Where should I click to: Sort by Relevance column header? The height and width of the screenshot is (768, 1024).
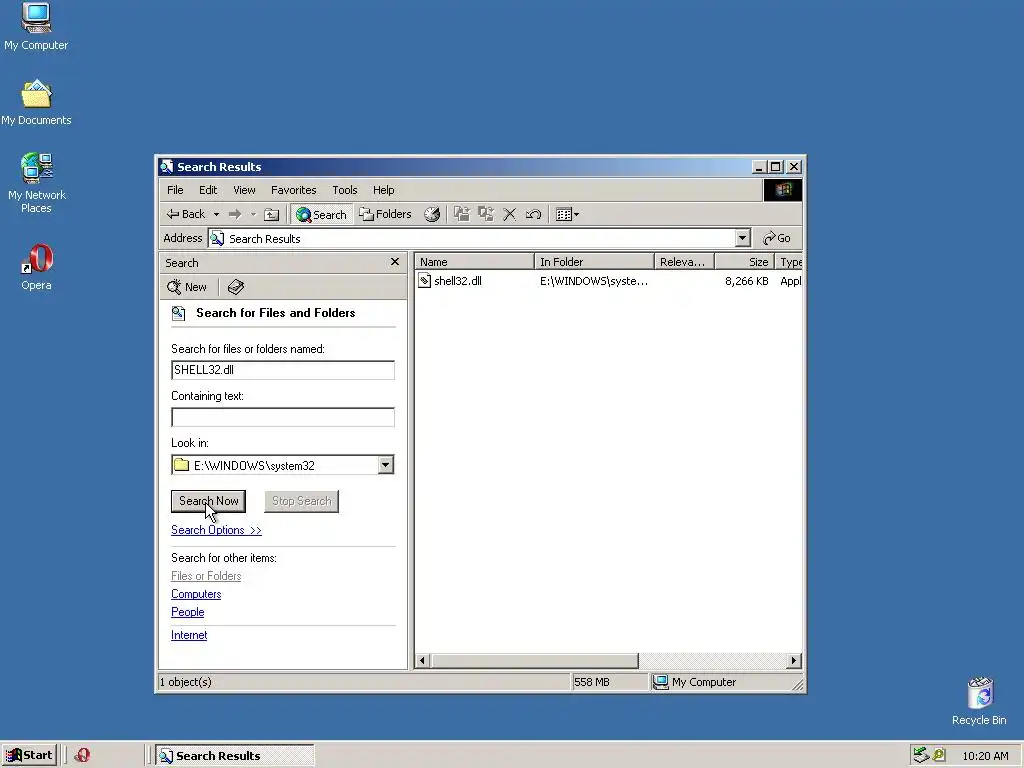click(x=684, y=262)
